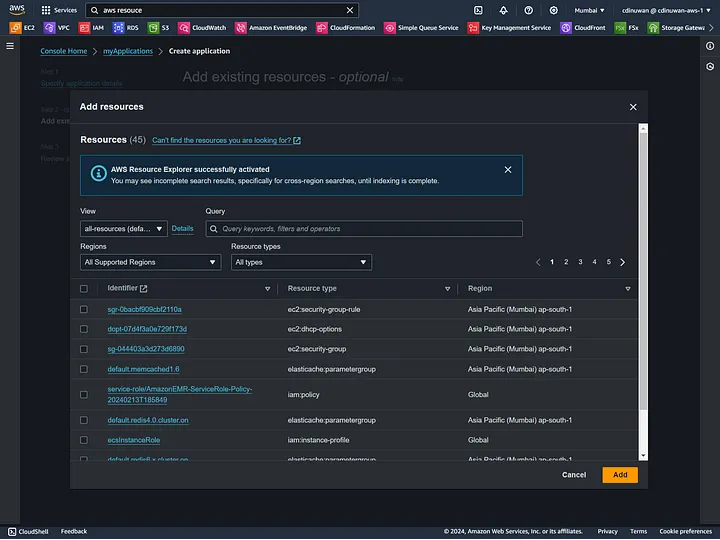The width and height of the screenshot is (720, 540).
Task: Check the box for ecsInstanceRole
Action: tap(84, 440)
